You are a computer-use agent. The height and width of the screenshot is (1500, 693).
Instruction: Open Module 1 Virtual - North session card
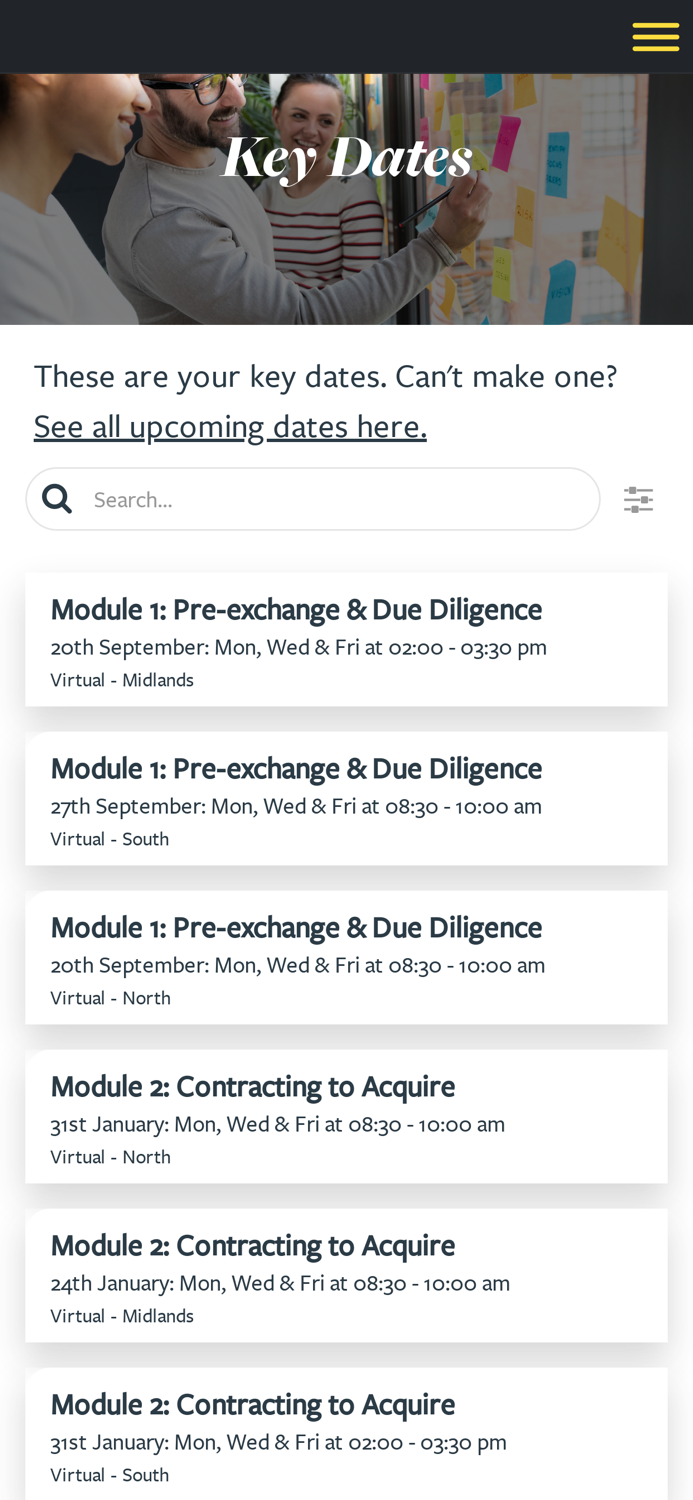point(346,958)
